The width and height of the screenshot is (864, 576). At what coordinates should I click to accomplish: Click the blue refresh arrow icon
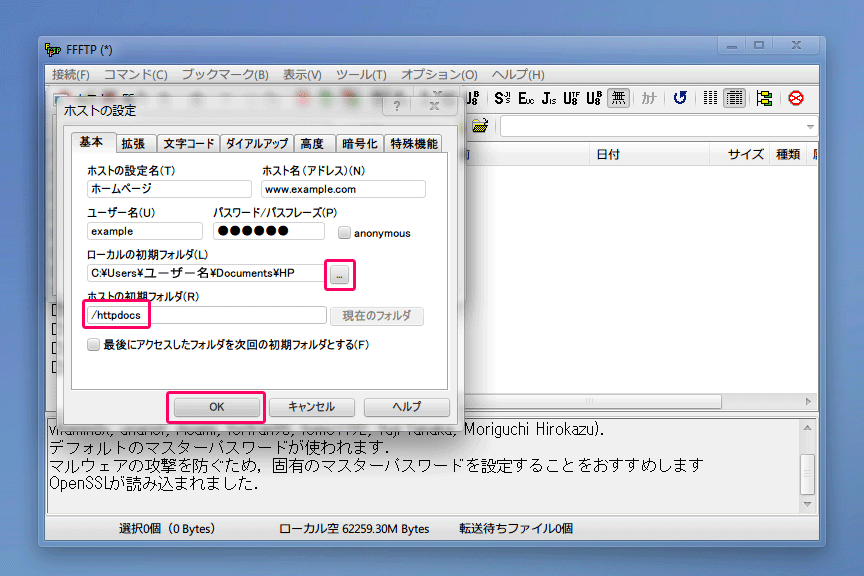(x=680, y=98)
